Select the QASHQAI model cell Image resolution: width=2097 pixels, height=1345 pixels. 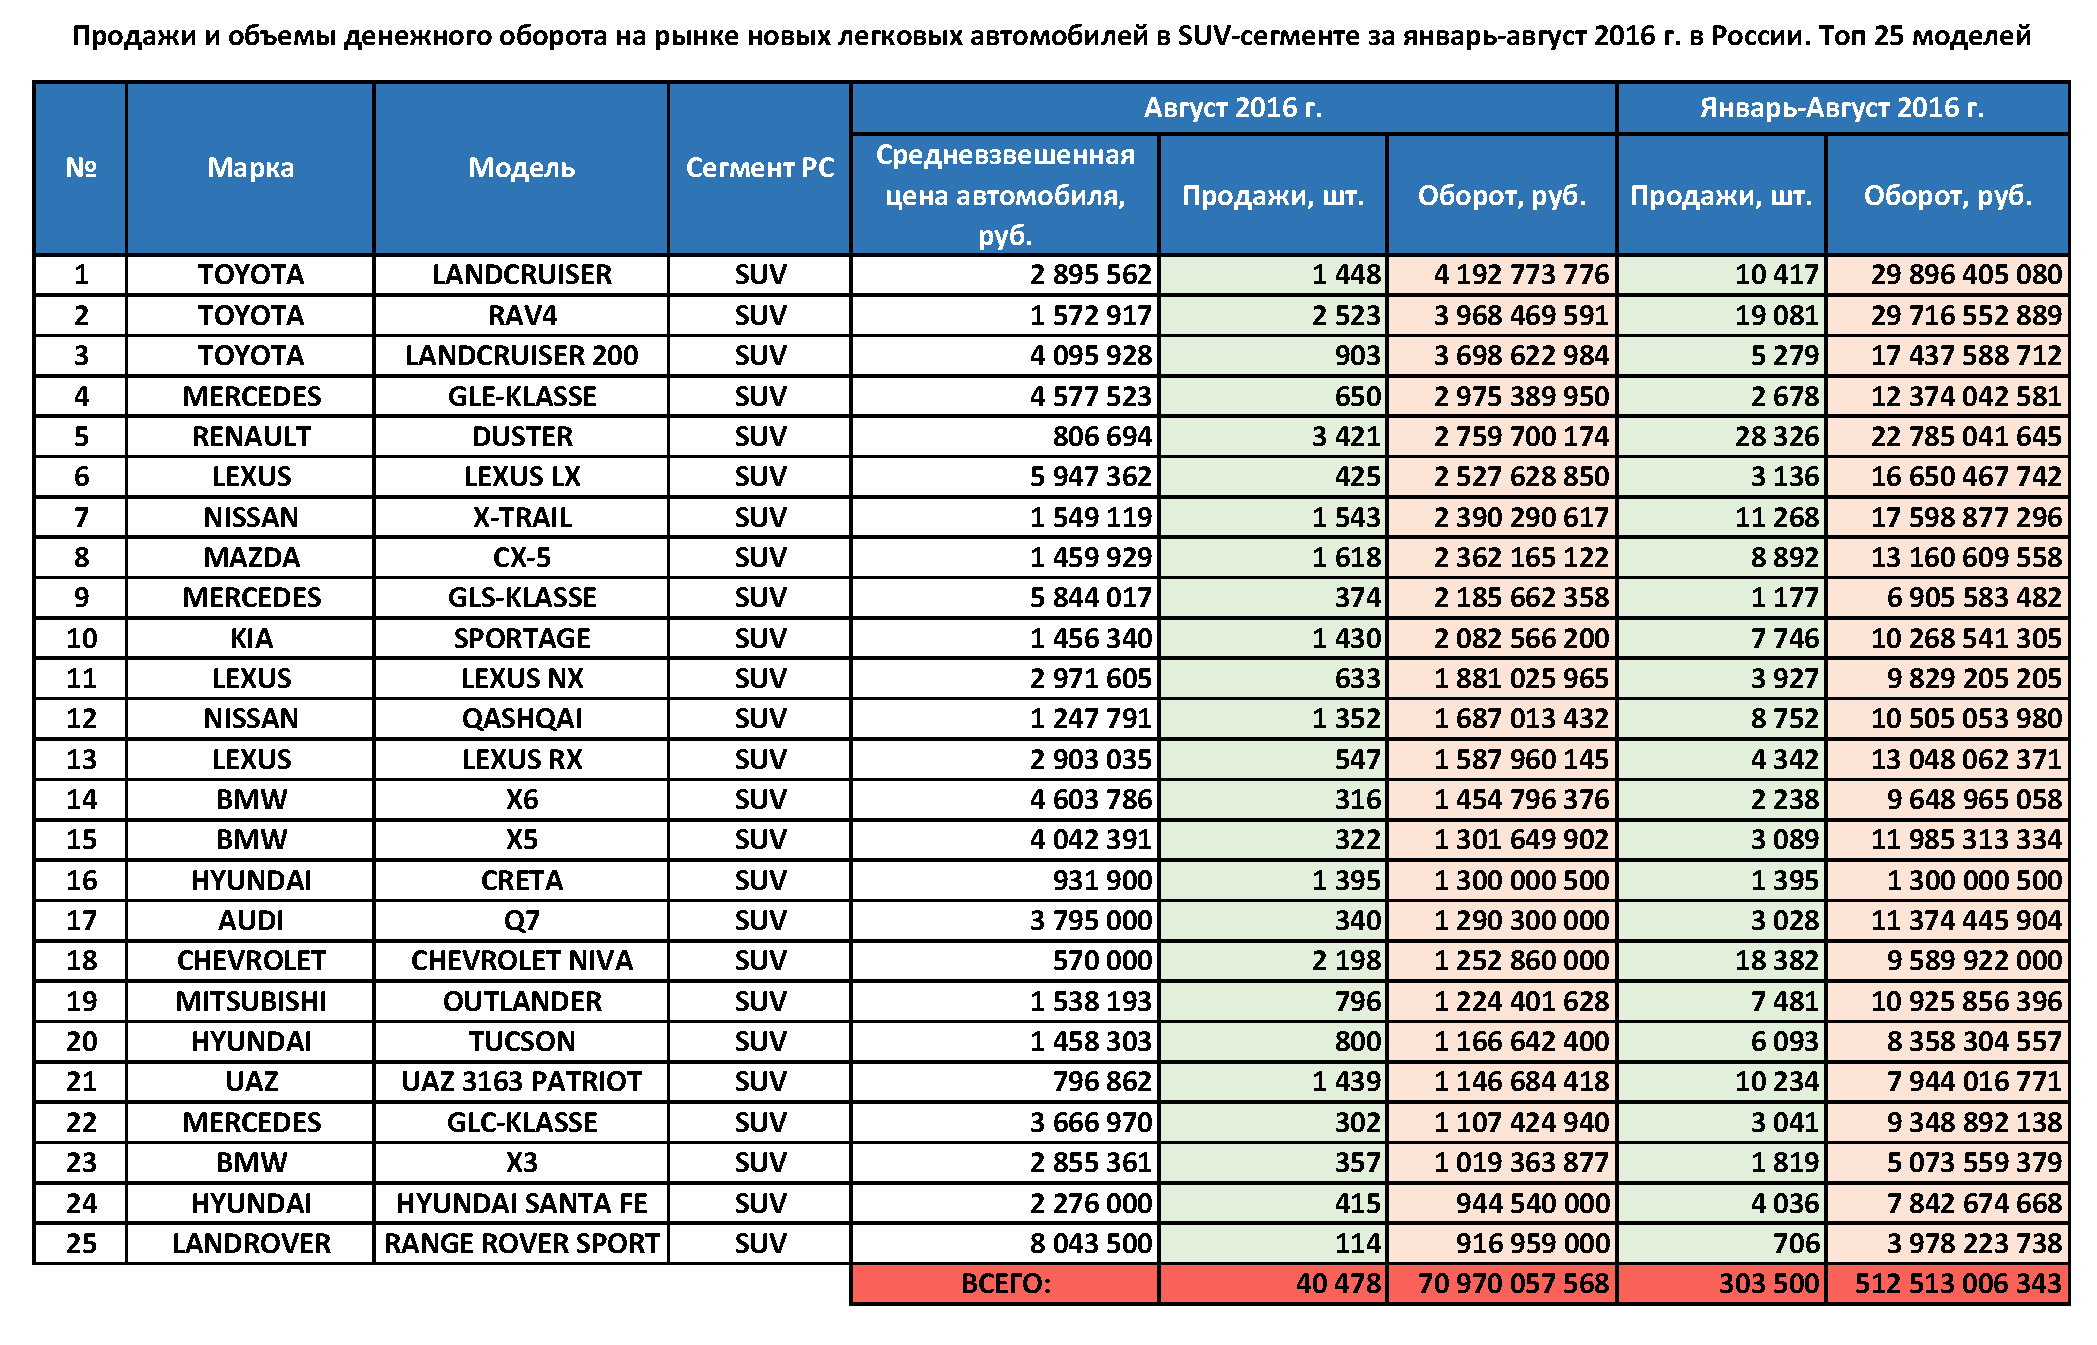(x=521, y=719)
